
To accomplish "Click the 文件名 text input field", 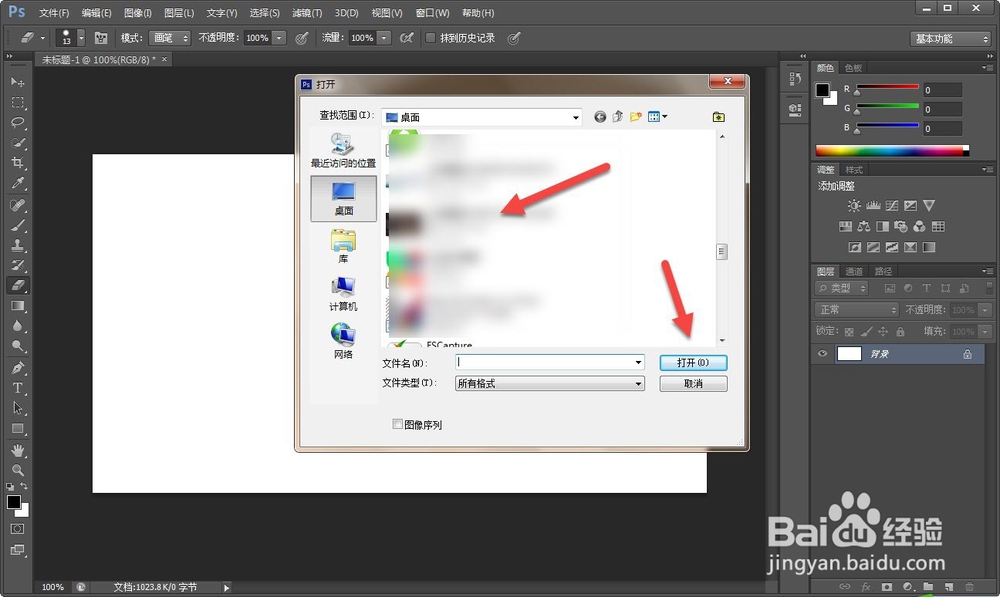I will 545,362.
